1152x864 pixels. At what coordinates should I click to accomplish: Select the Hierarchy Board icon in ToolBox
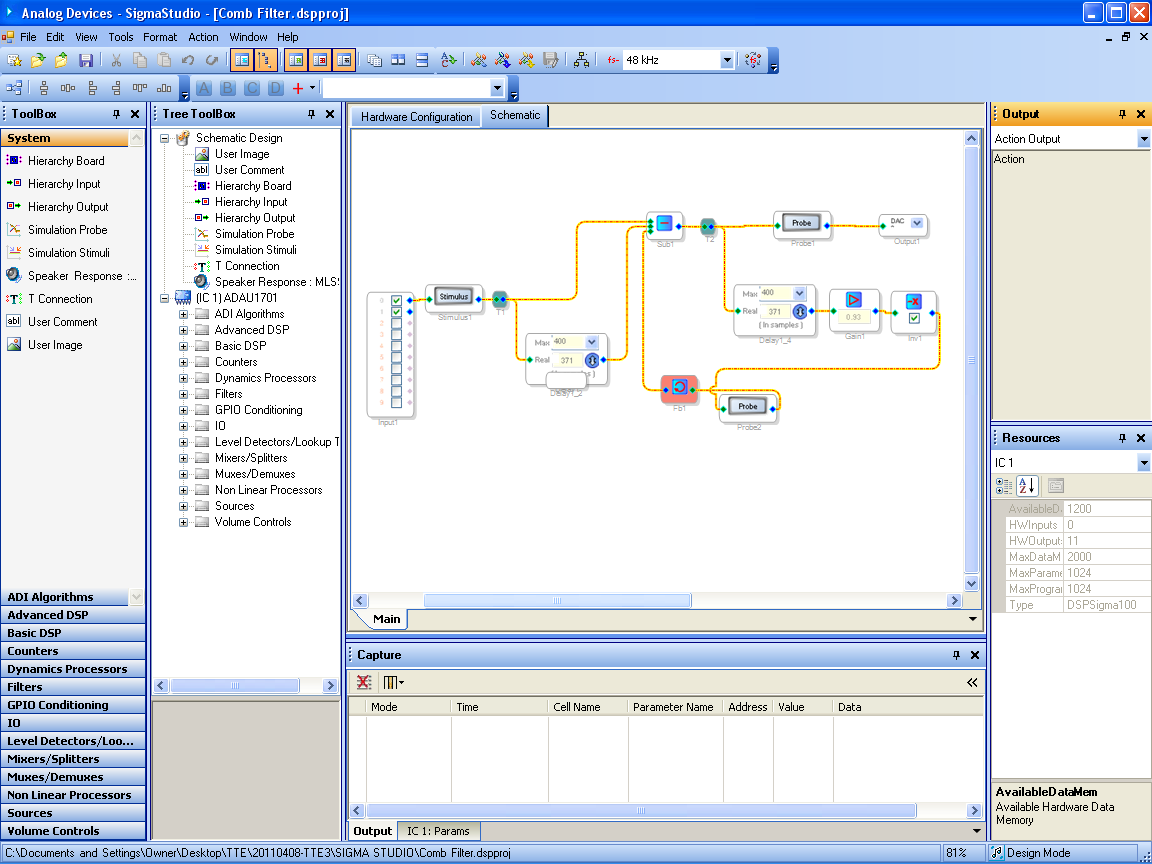click(x=14, y=161)
